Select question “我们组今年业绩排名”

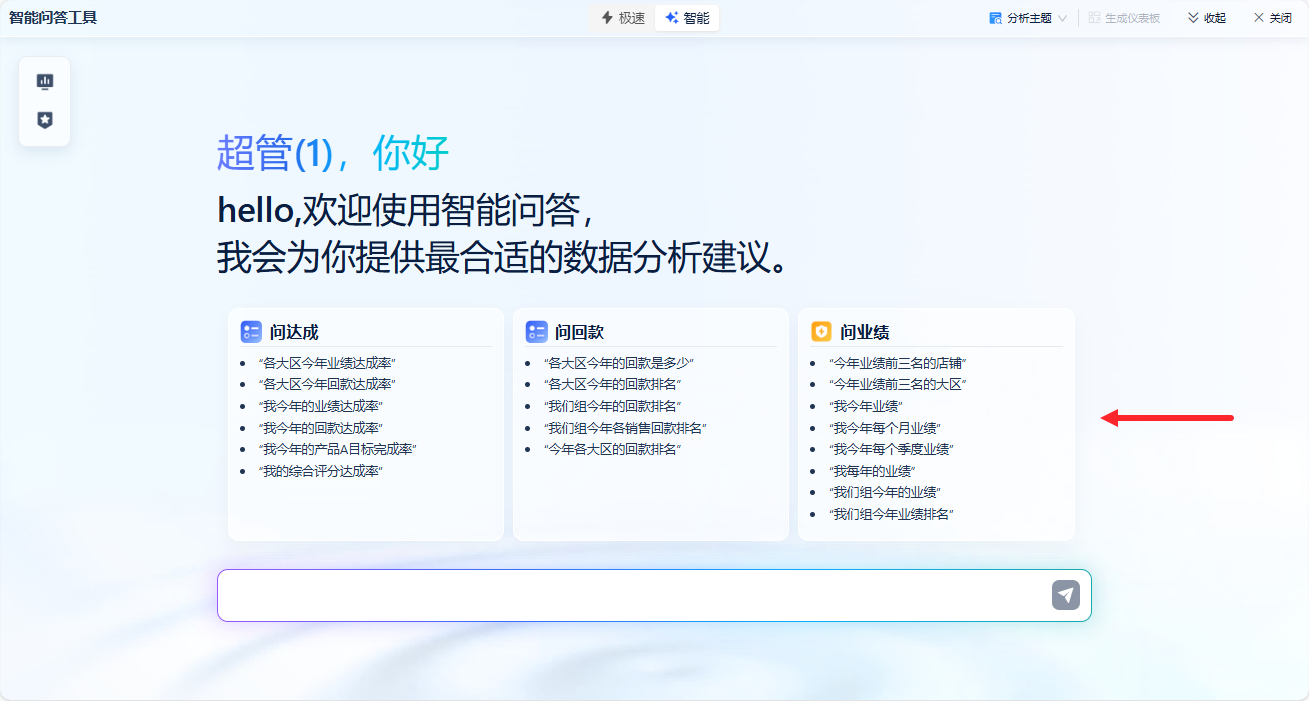891,515
